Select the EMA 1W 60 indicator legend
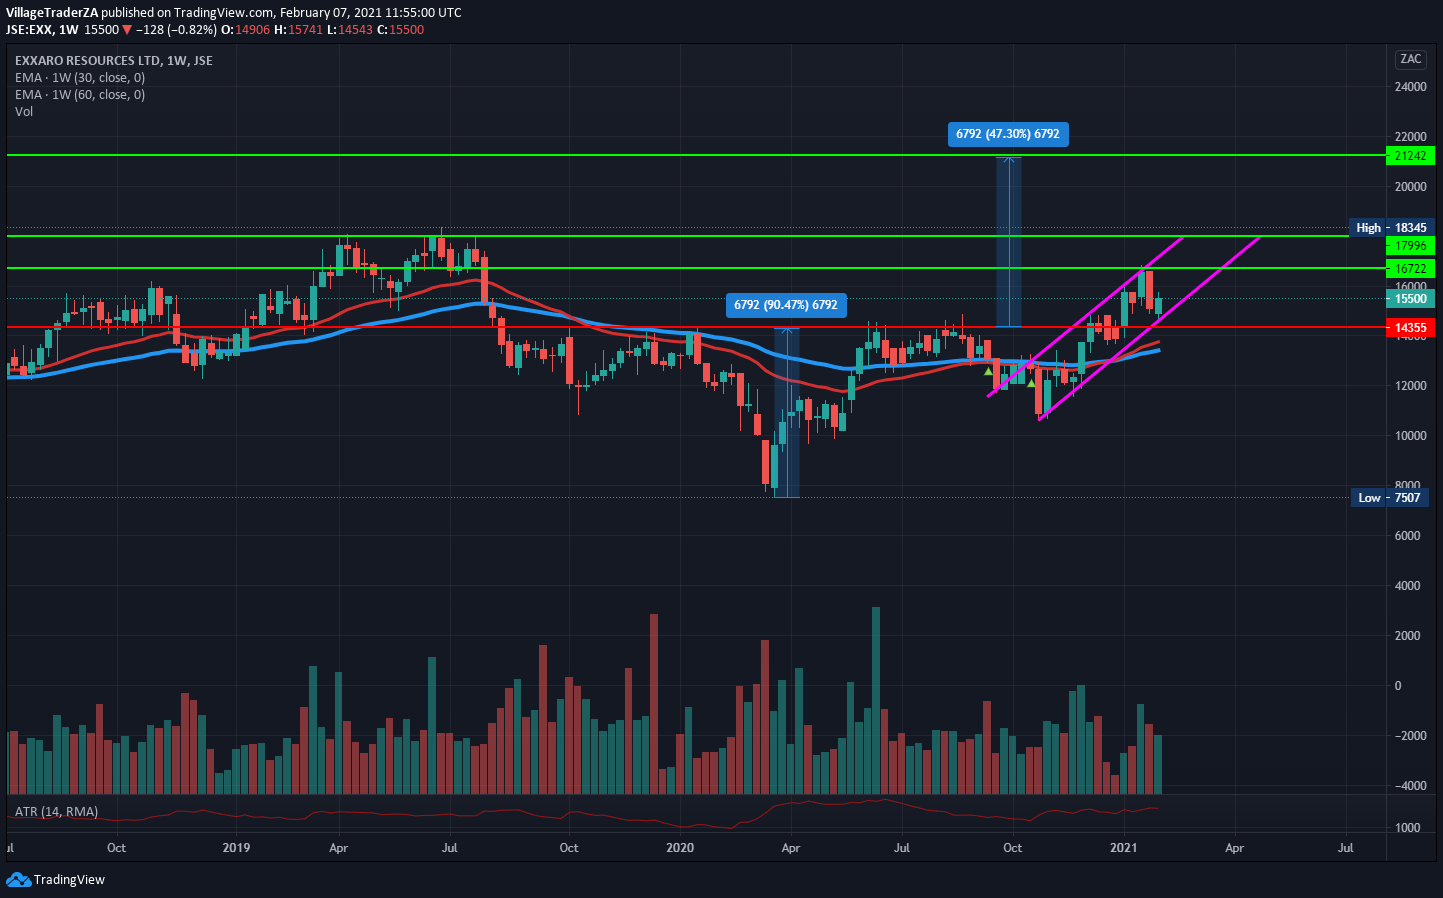This screenshot has height=898, width=1443. click(80, 95)
